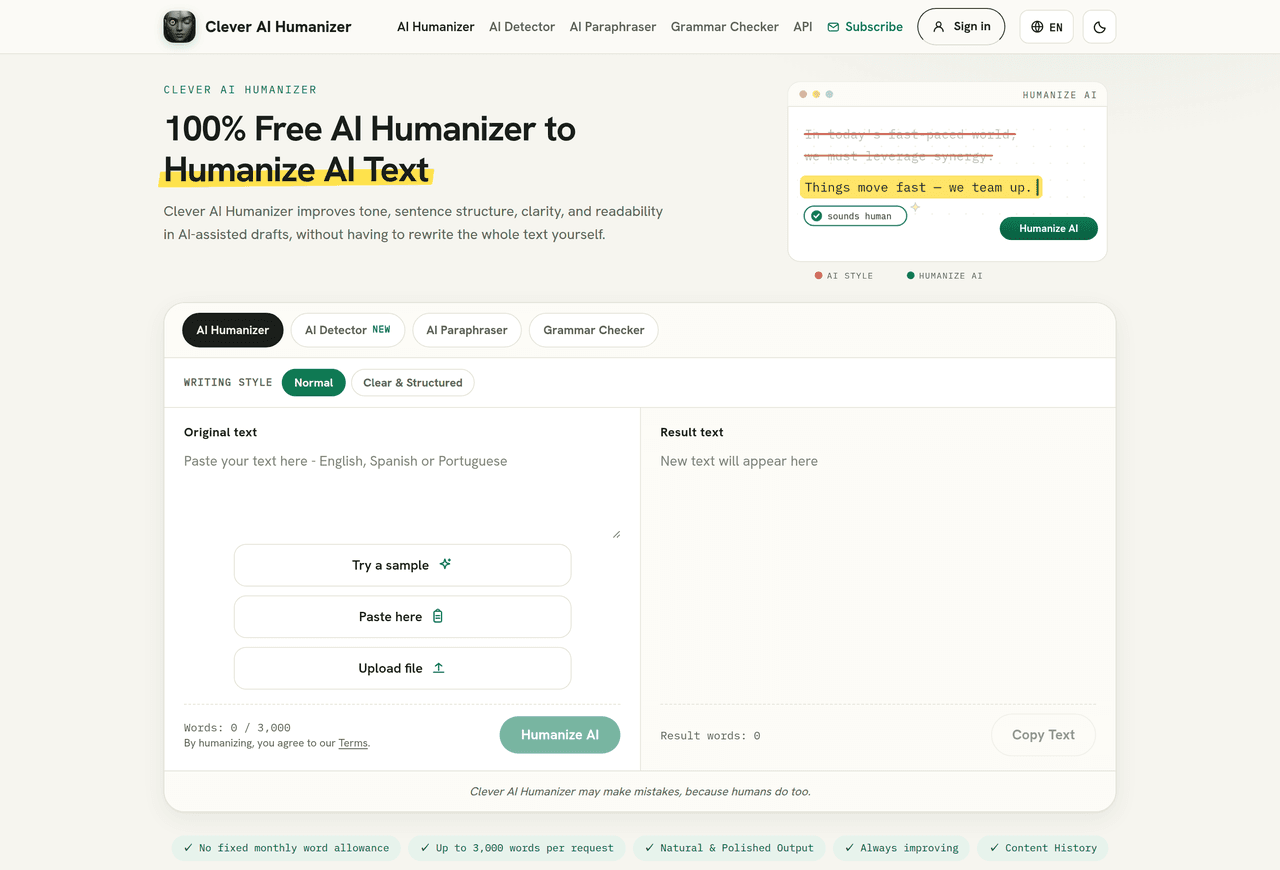Click the 'Things move fast — we team up.' highlighted line
This screenshot has height=870, width=1280.
(921, 187)
